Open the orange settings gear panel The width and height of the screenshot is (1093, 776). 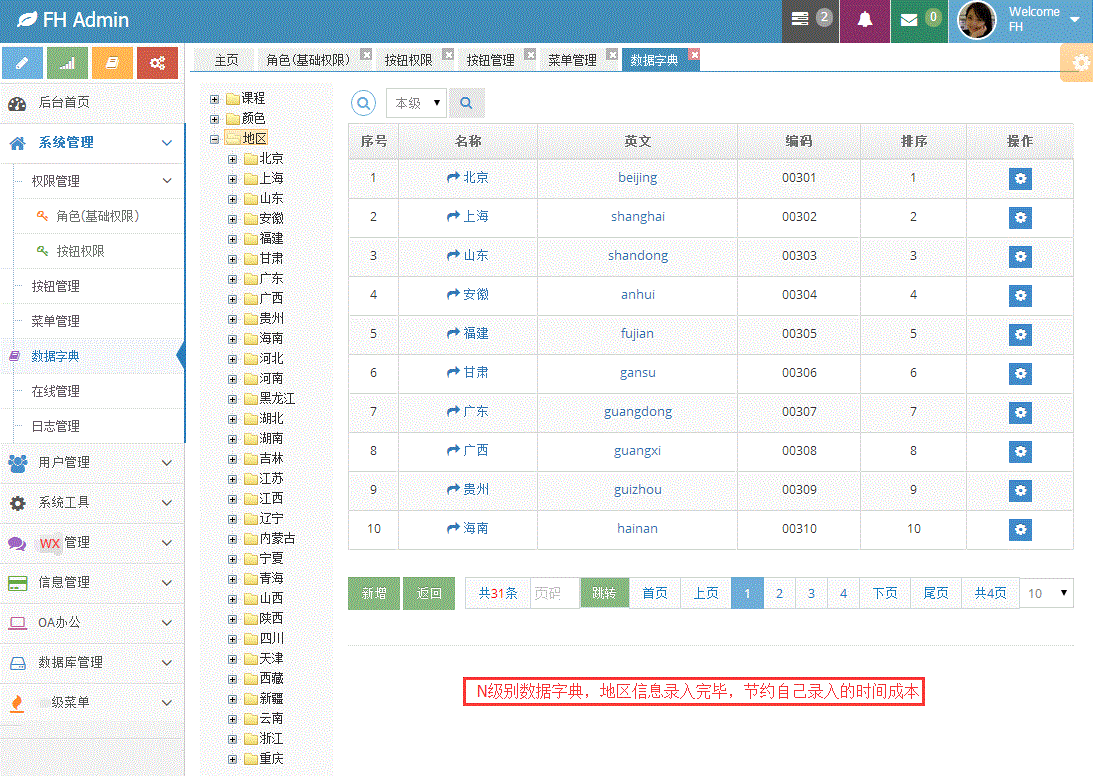click(1077, 63)
